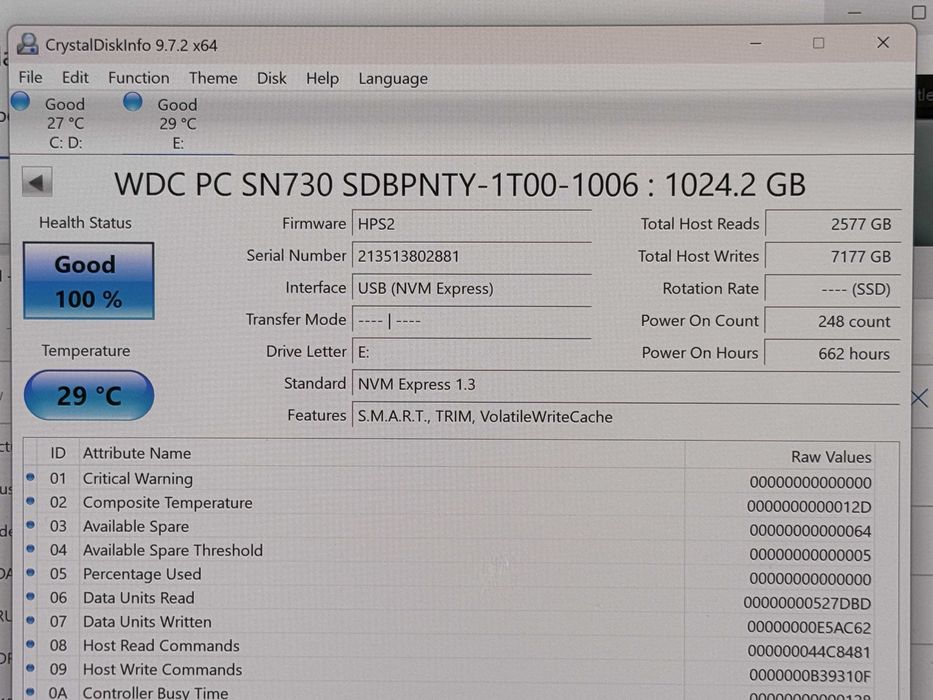Open the Function menu
Image resolution: width=933 pixels, height=700 pixels.
[x=139, y=78]
